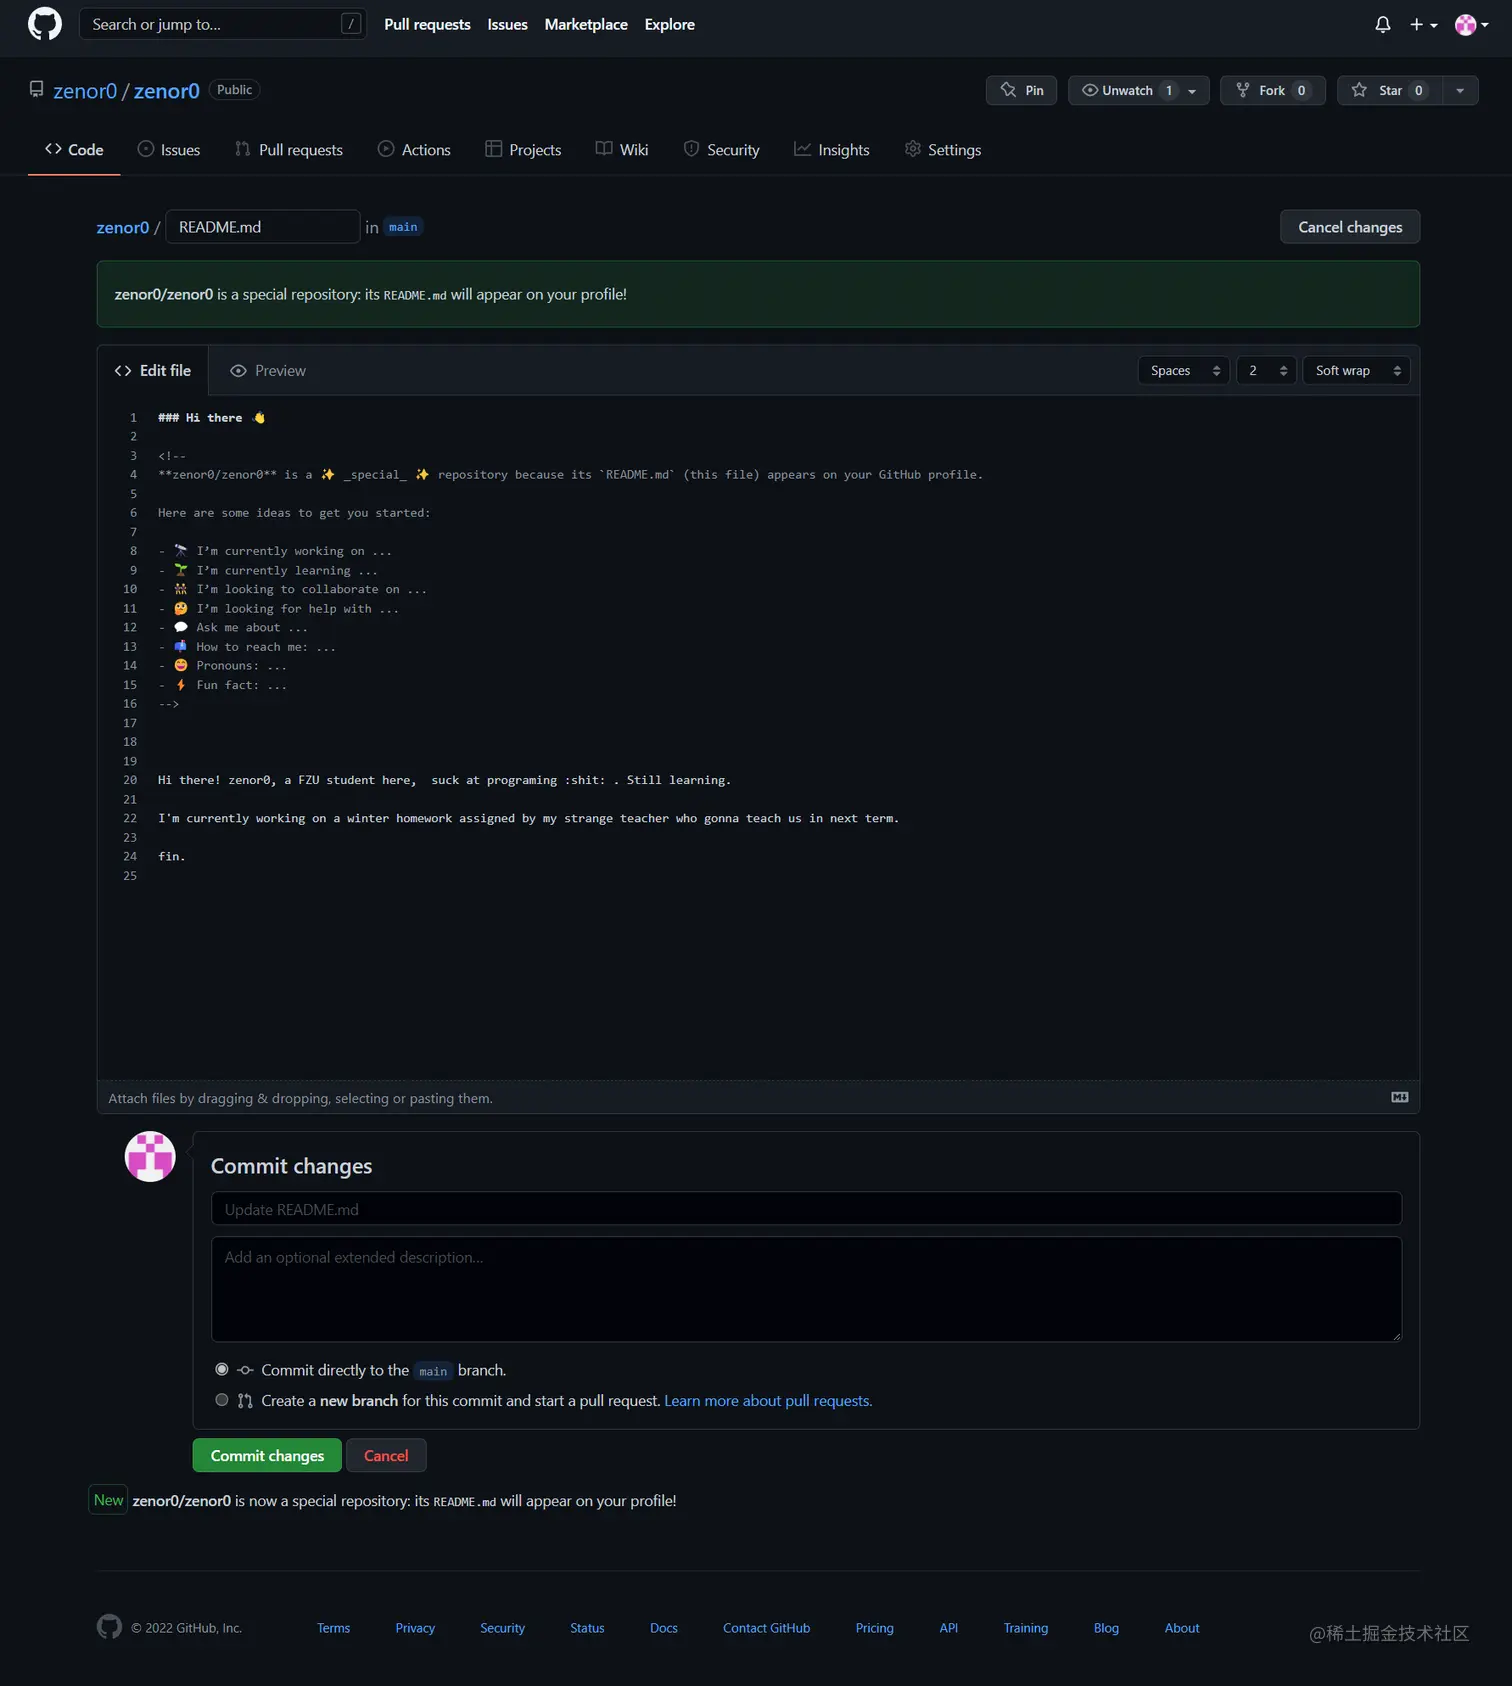Select Create a new branch option

[x=222, y=1400]
